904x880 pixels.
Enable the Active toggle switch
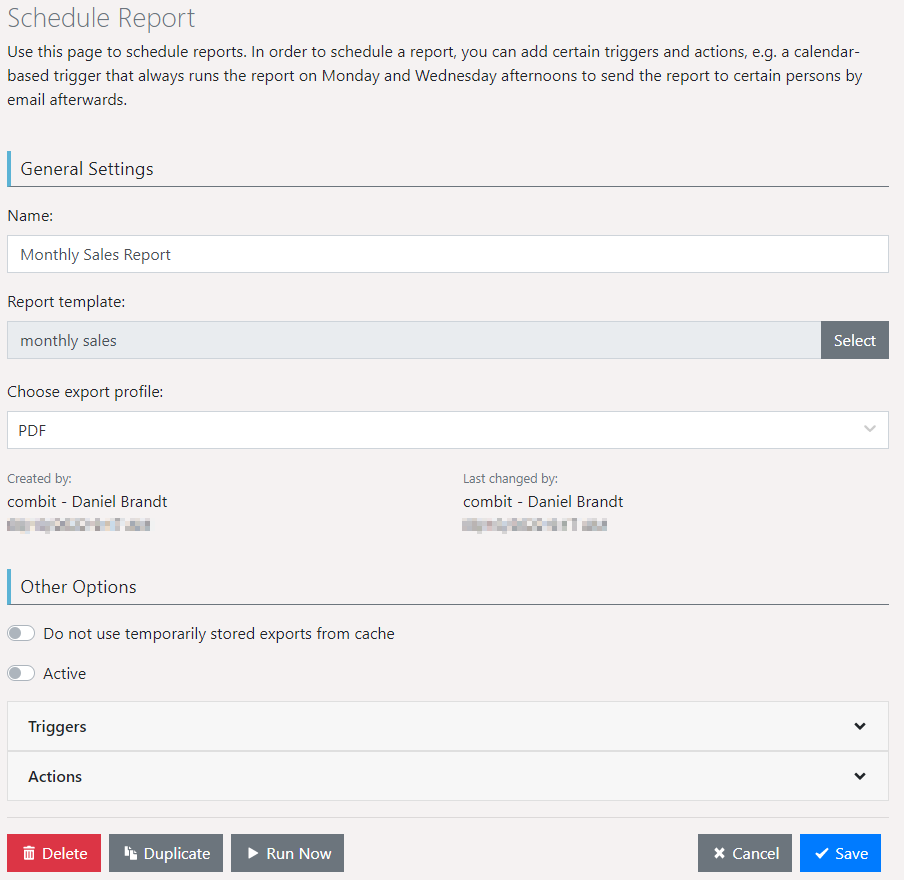click(21, 674)
